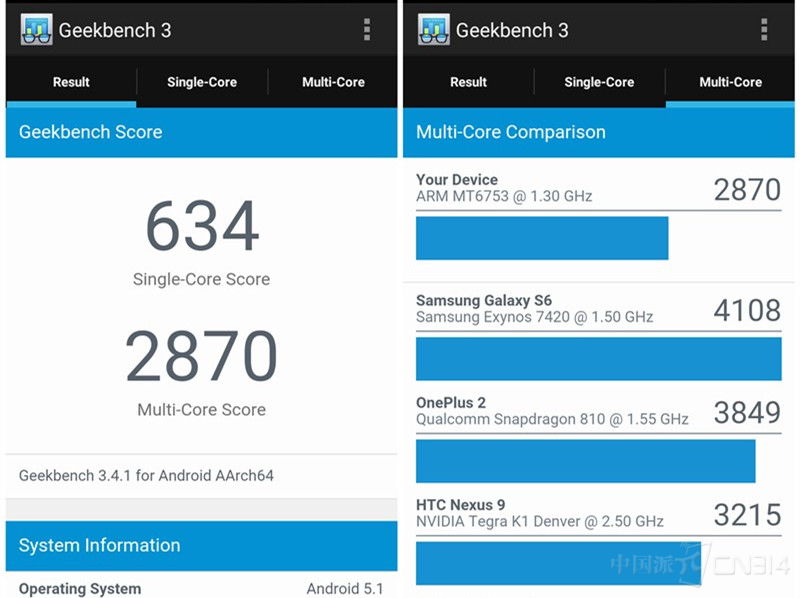Tap the HTC Nexus 9 score bar
Viewport: 800px width, 598px height.
click(558, 563)
